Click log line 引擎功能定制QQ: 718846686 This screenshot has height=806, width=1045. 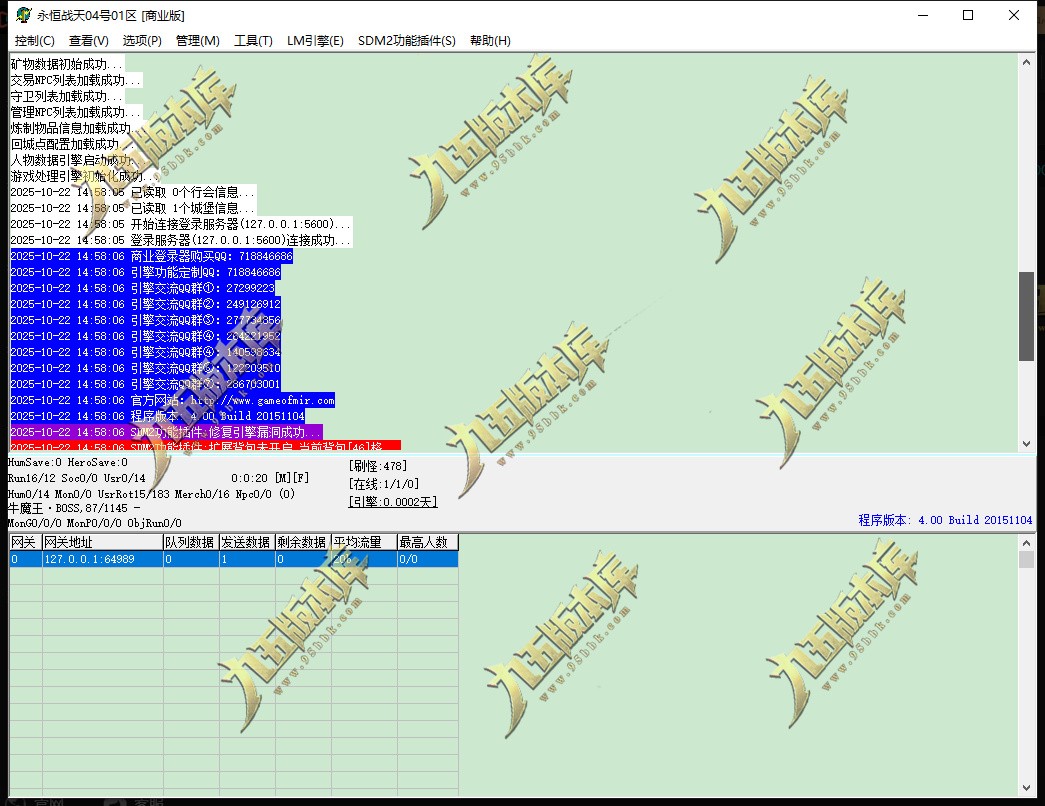pos(145,272)
